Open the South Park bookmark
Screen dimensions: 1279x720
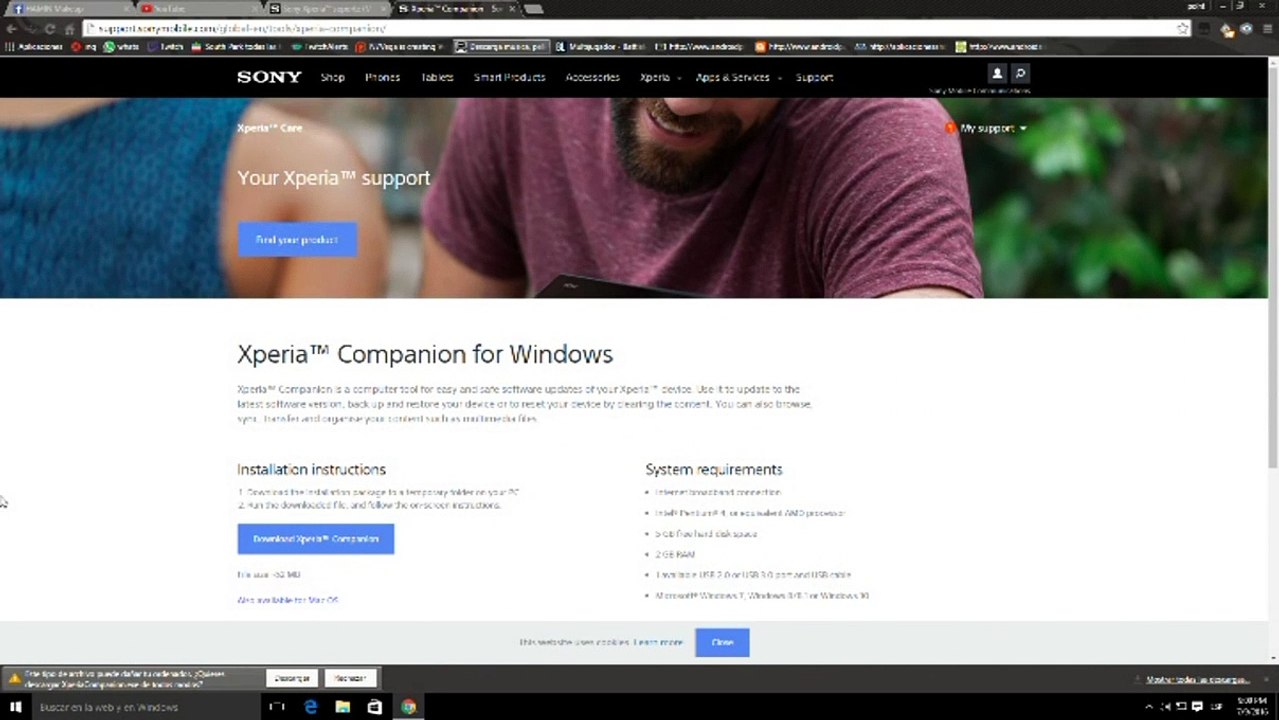pyautogui.click(x=237, y=46)
